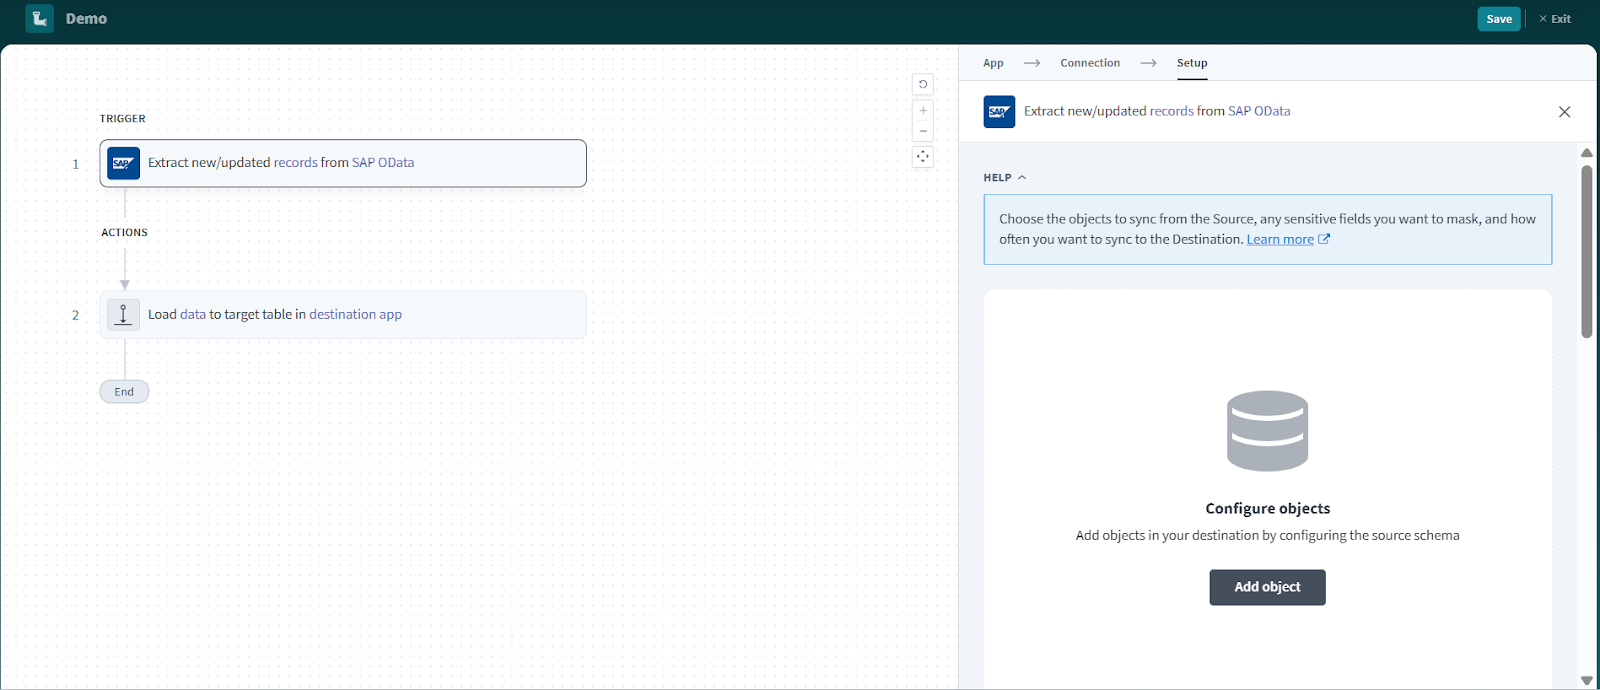This screenshot has height=690, width=1600.
Task: Fit recipe to screen with center icon
Action: click(923, 157)
